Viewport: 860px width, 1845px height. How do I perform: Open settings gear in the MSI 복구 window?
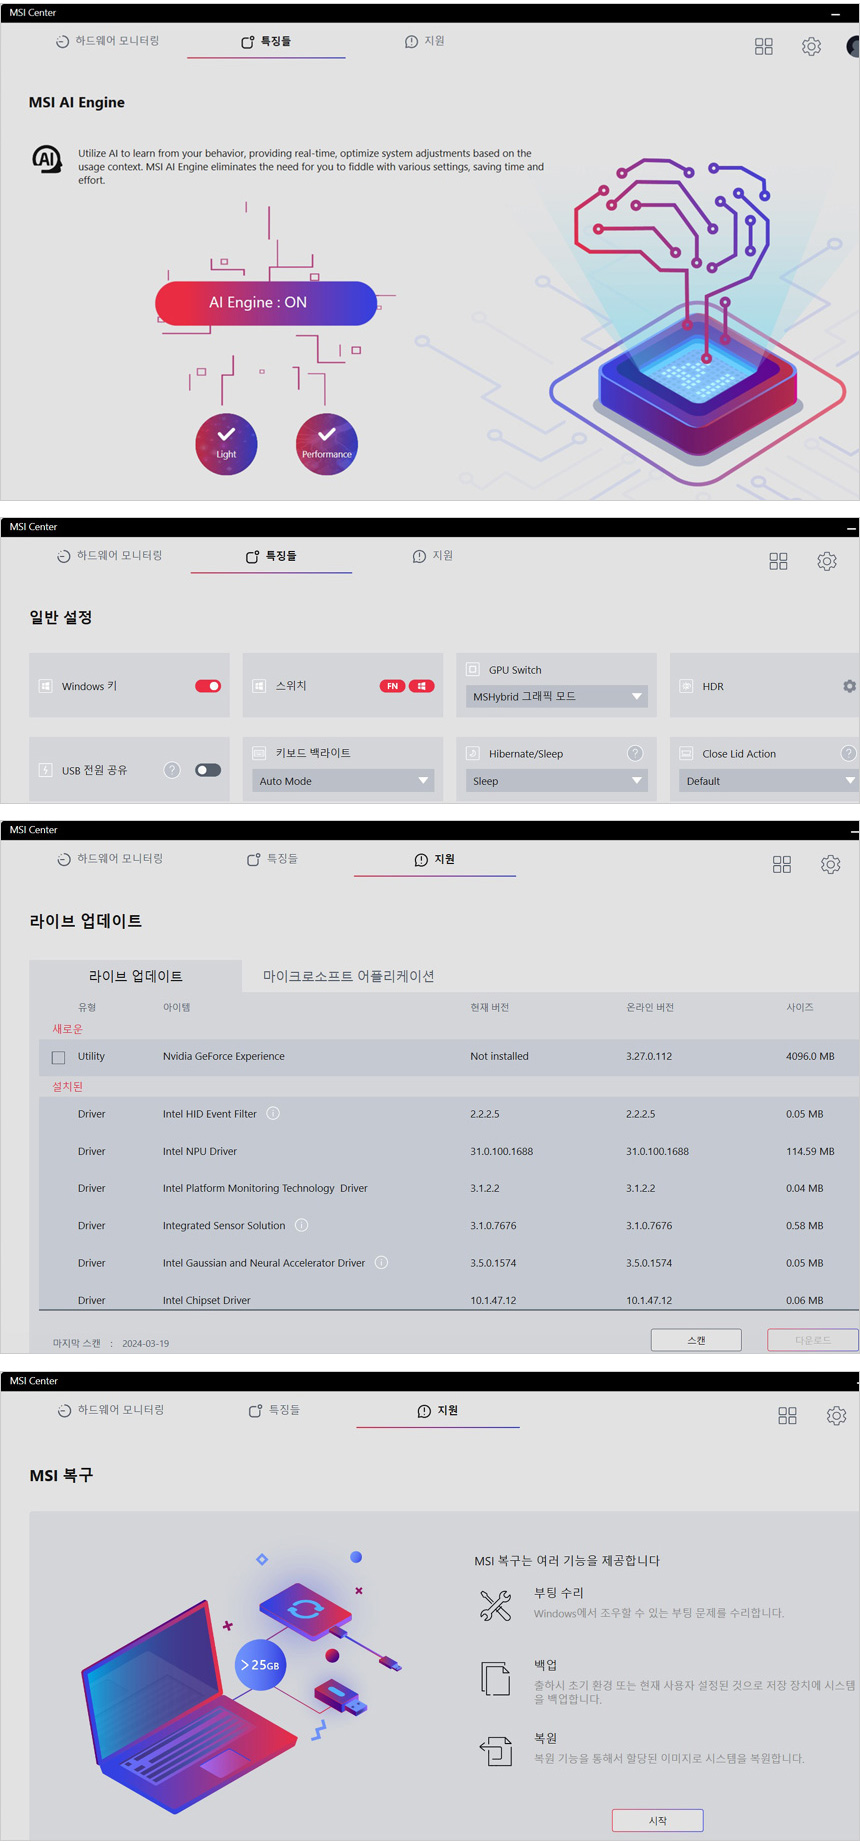point(836,1415)
